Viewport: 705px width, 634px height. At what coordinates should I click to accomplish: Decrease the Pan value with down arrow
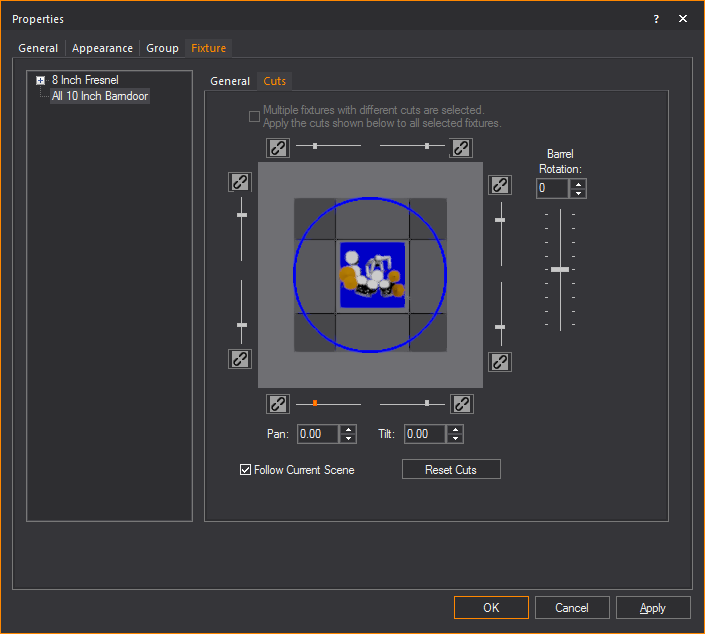point(348,439)
